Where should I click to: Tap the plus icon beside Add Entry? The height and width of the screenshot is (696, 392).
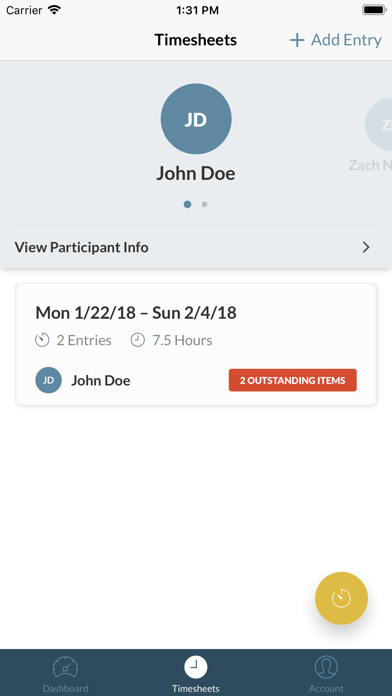pyautogui.click(x=297, y=40)
